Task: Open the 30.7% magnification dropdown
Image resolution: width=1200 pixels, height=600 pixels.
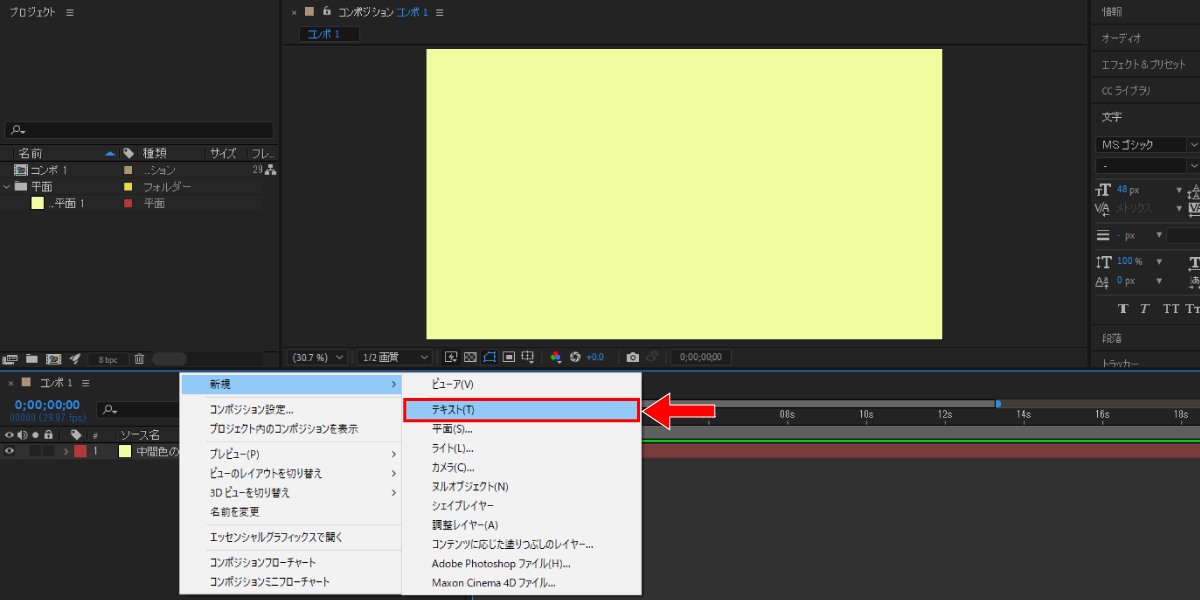Action: point(318,357)
